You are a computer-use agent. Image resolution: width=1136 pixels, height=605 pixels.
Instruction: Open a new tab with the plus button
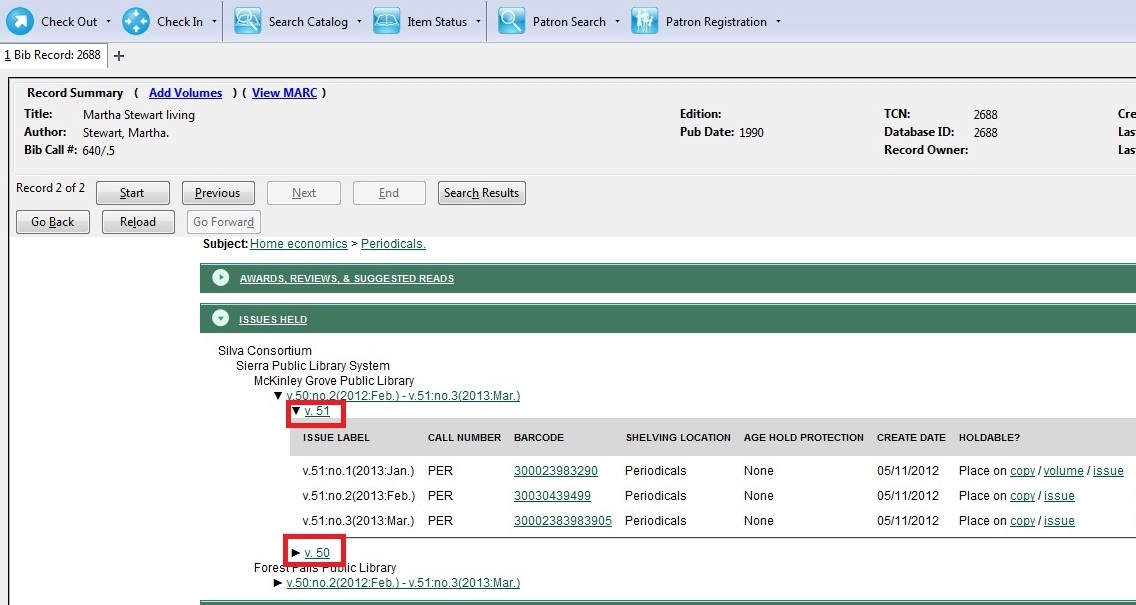[118, 56]
